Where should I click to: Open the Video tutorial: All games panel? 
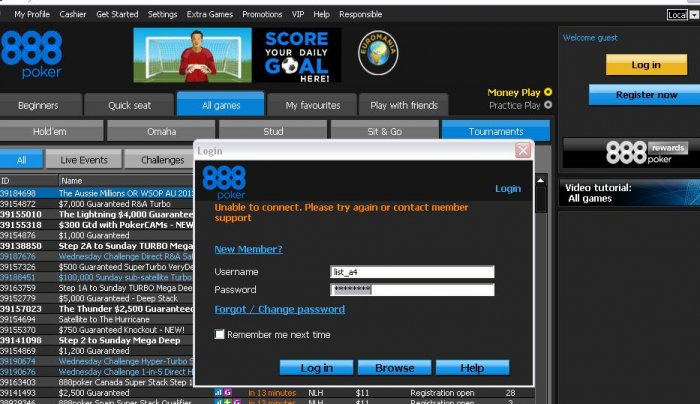pos(629,193)
